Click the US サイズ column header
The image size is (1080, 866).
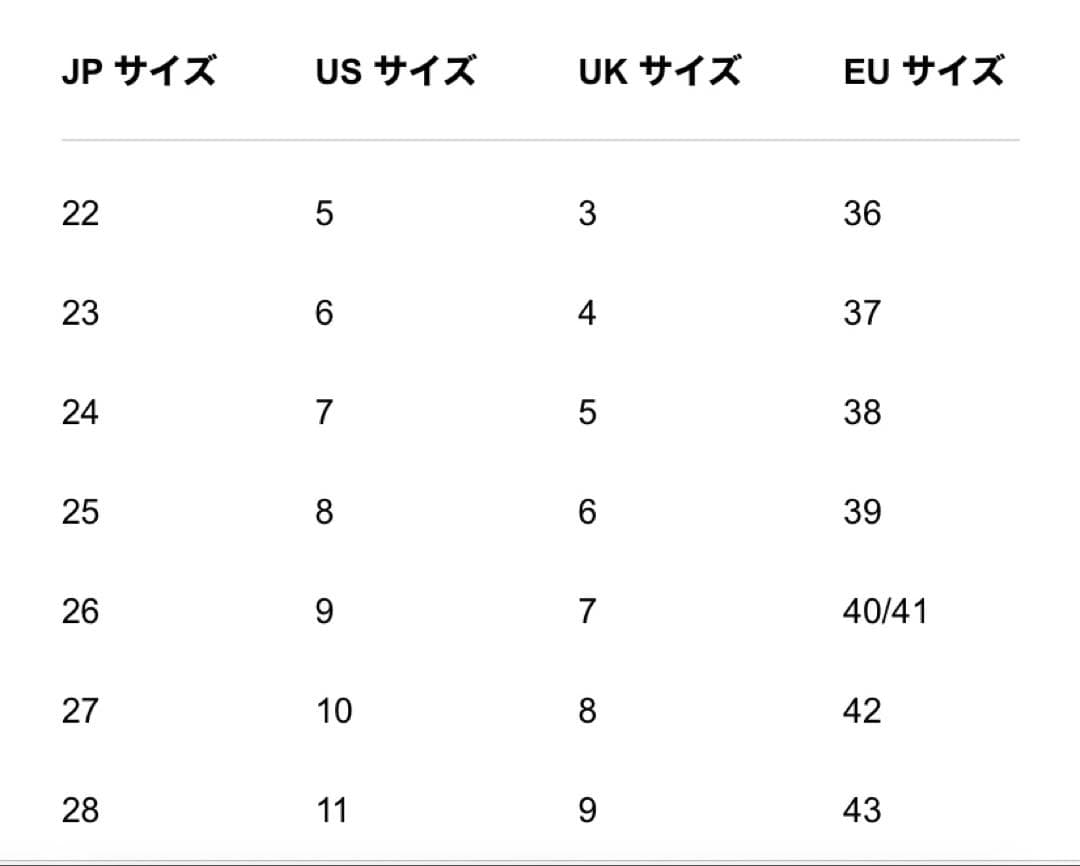coord(395,72)
